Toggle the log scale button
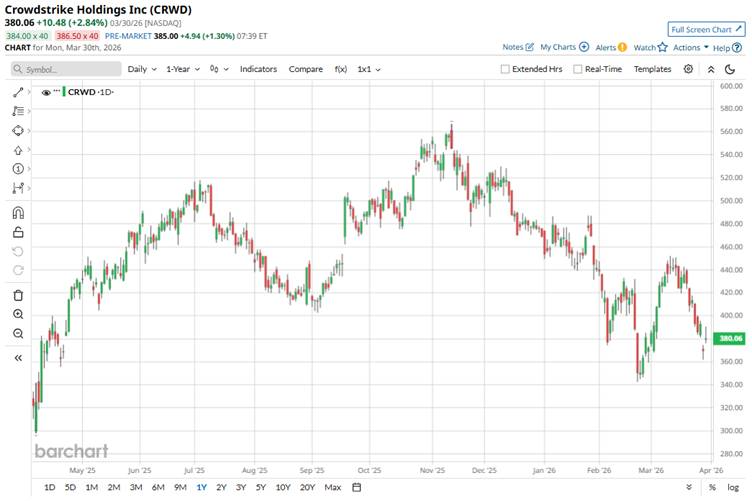The height and width of the screenshot is (501, 752). [733, 487]
